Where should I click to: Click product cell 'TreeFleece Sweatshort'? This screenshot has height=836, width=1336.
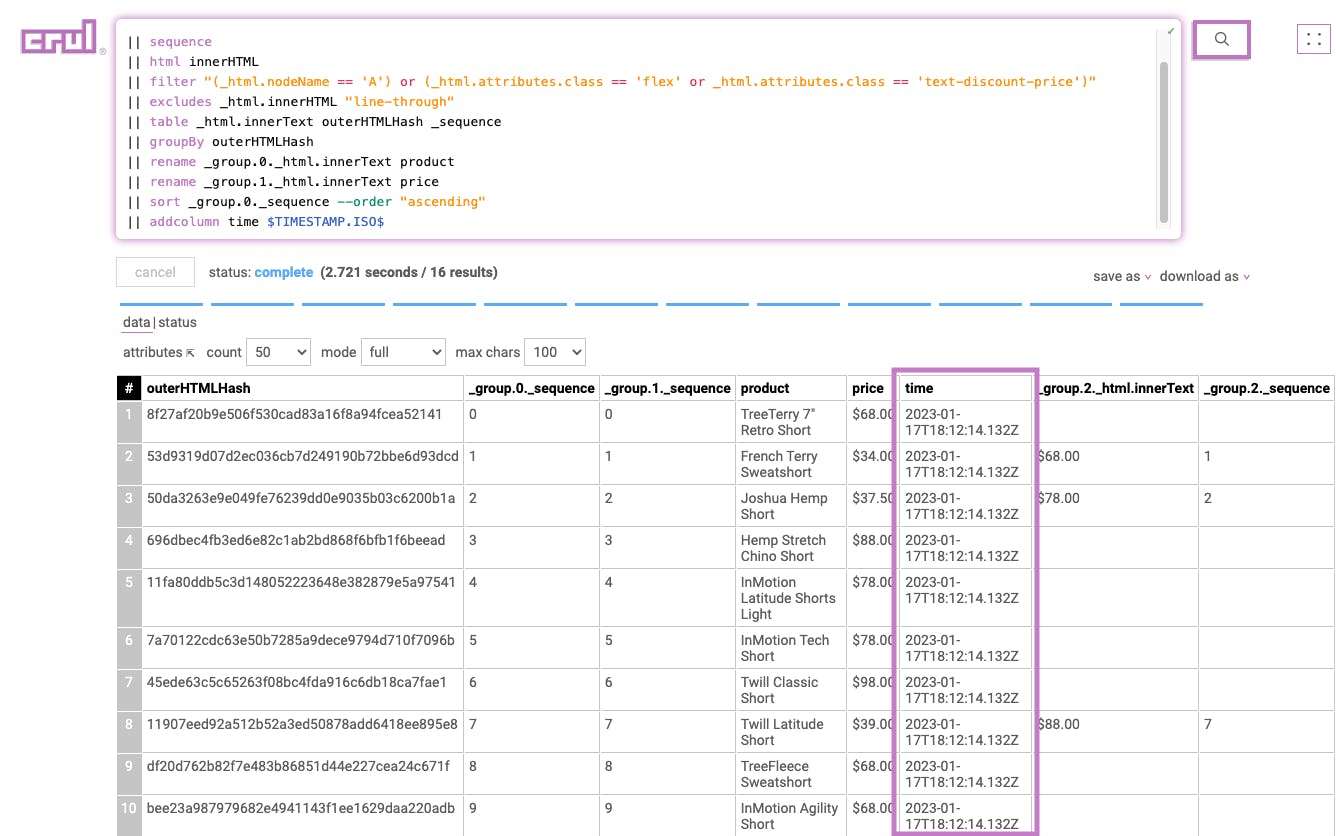coord(791,774)
